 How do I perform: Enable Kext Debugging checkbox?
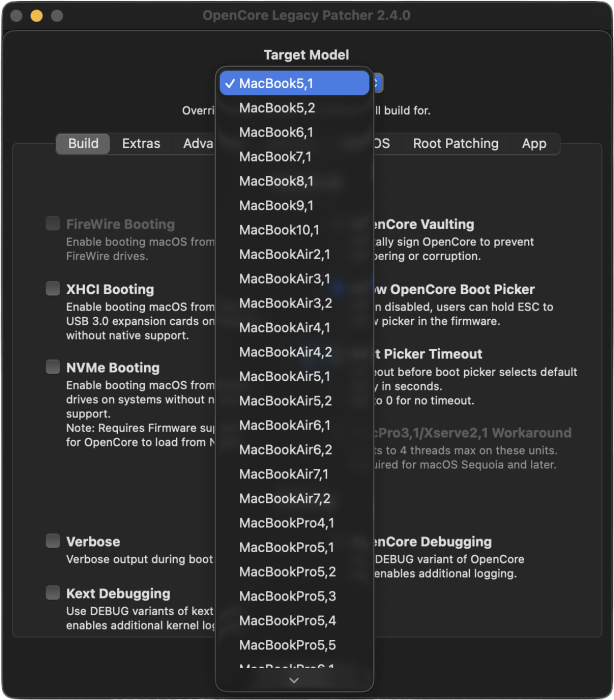(53, 593)
